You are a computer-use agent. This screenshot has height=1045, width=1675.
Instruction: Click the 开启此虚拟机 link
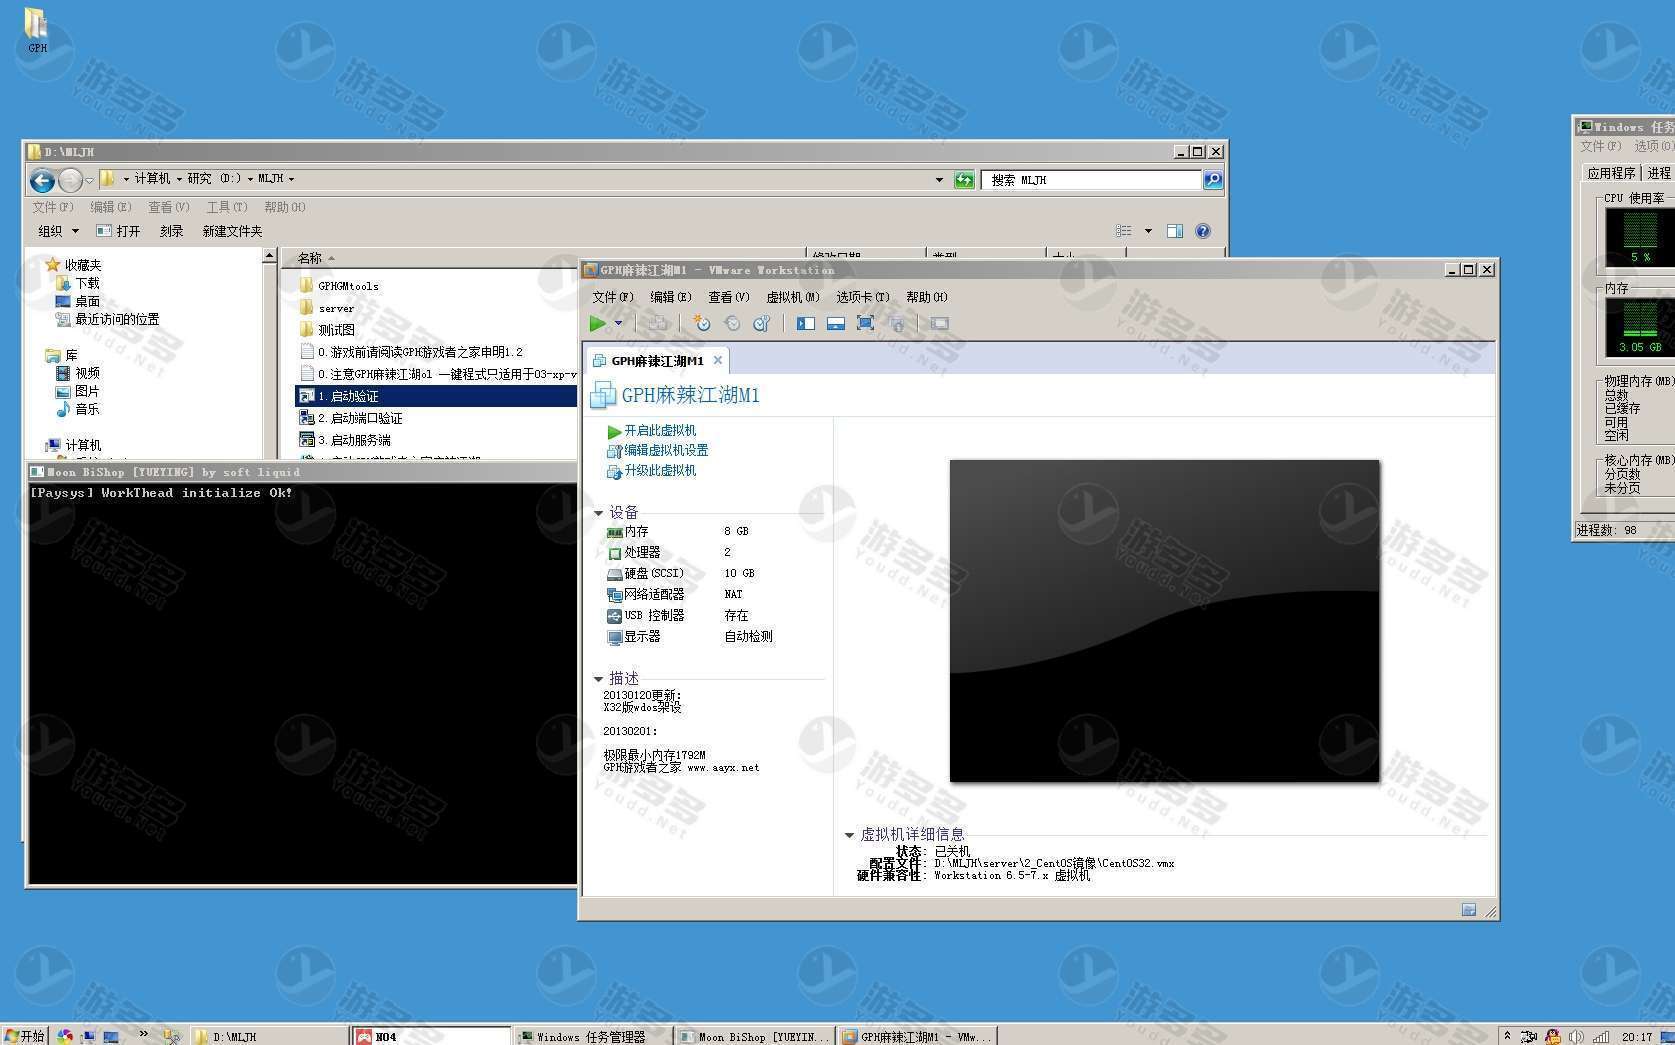(659, 431)
